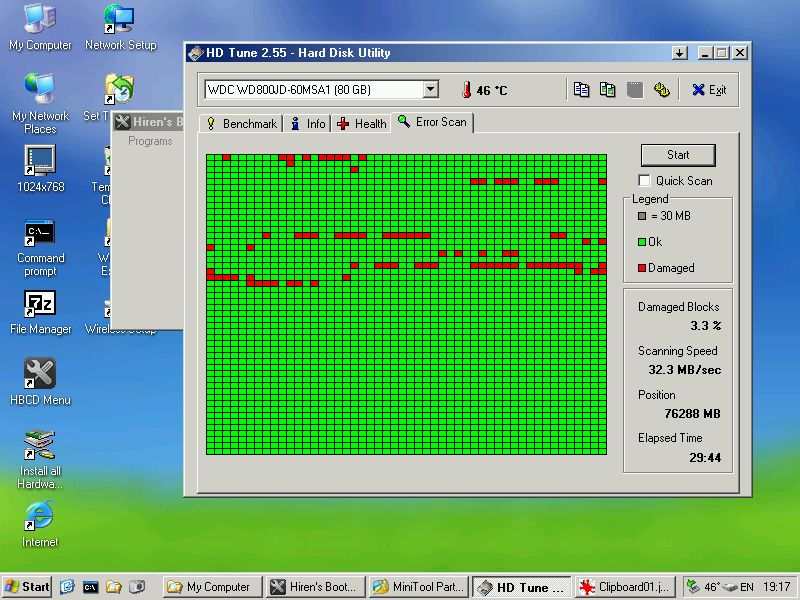Click the Start scan button
Image resolution: width=800 pixels, height=600 pixels.
678,155
